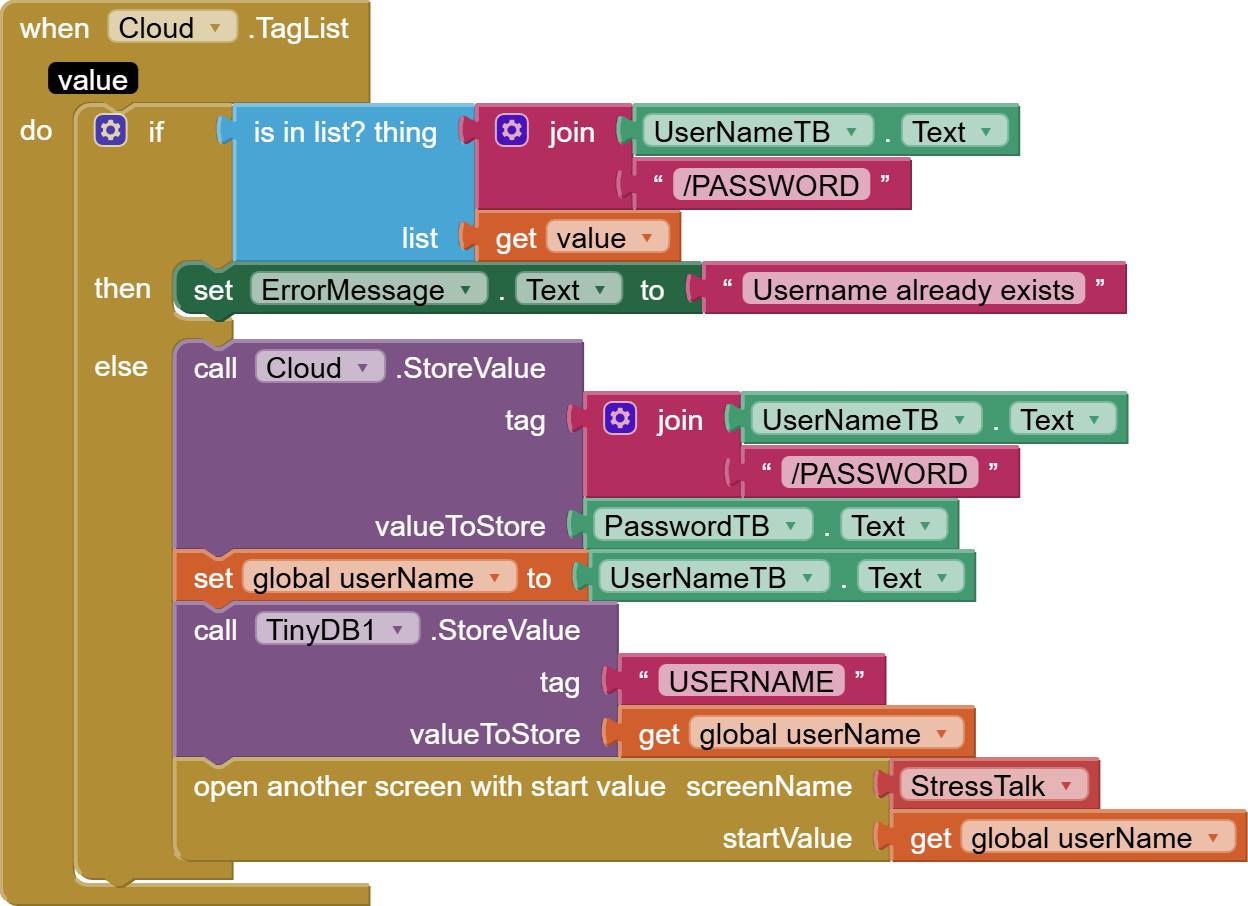The width and height of the screenshot is (1248, 906).
Task: Edit the /PASSWORD text in the is-in-list join
Action: pos(771,186)
